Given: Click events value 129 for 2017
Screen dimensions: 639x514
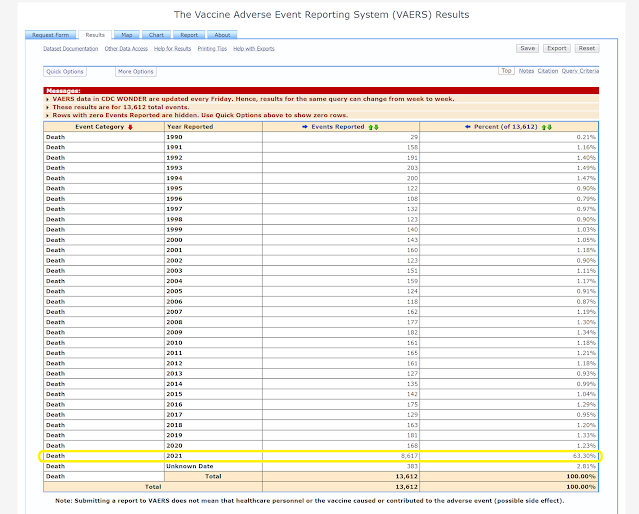Looking at the screenshot, I should click(x=412, y=415).
